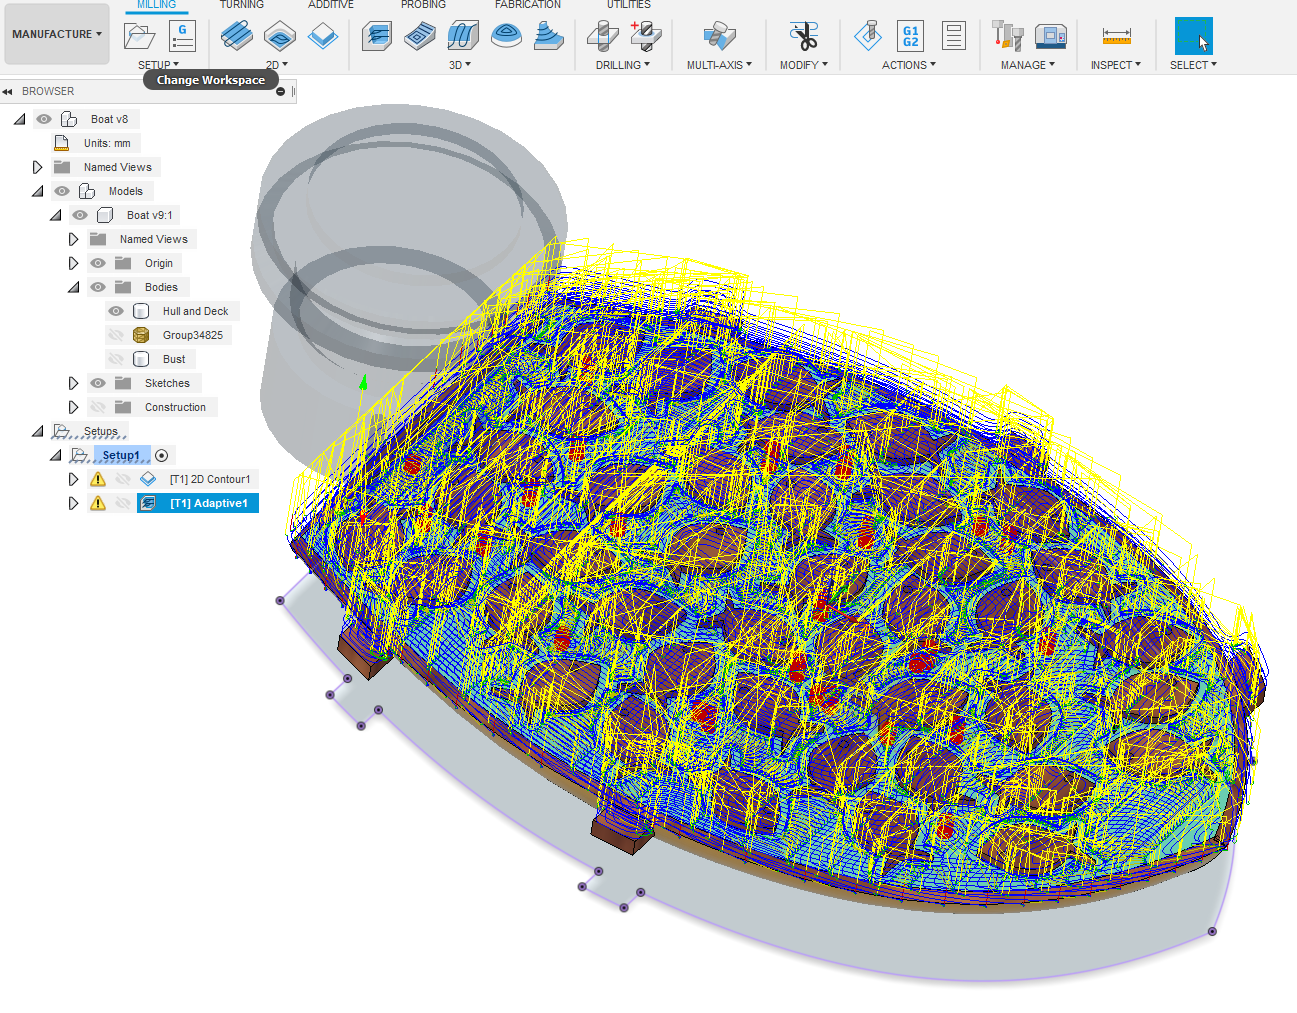This screenshot has height=1013, width=1297.
Task: Switch to the PROBING tab
Action: [423, 5]
